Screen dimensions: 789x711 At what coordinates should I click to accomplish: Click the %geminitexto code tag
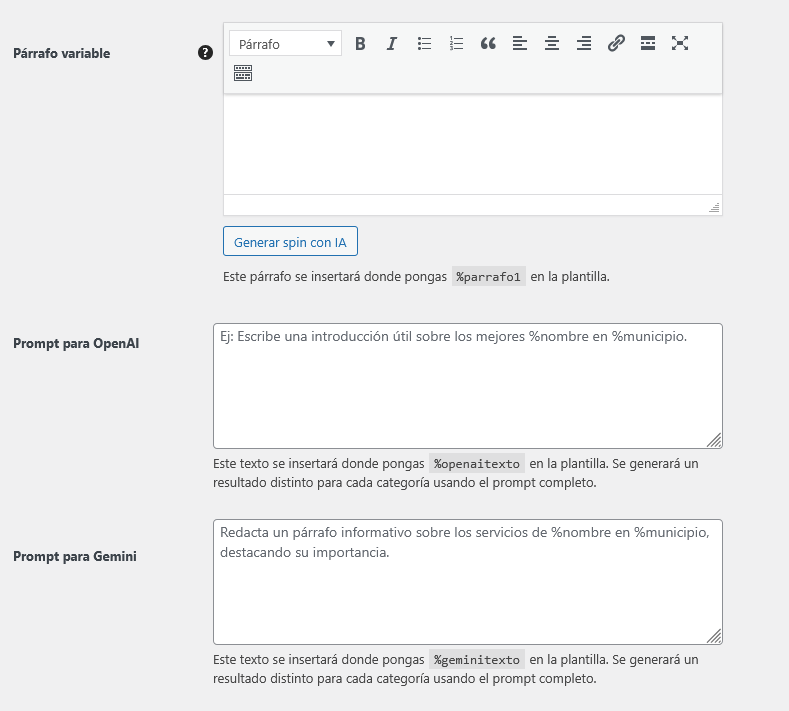477,660
